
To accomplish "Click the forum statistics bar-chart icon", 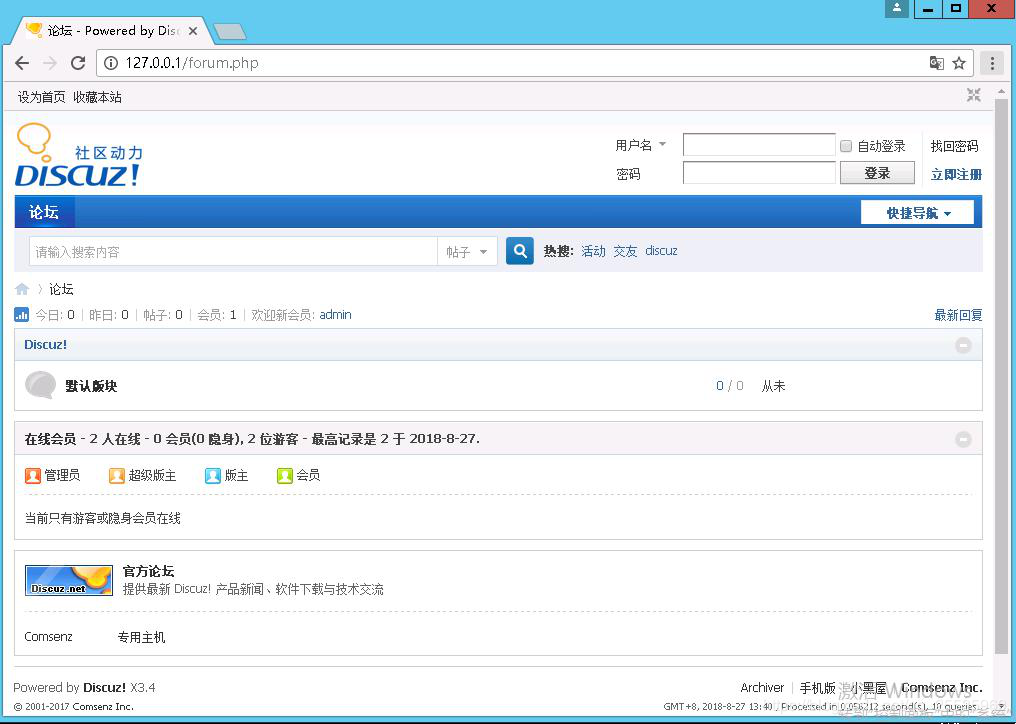I will pyautogui.click(x=21, y=314).
